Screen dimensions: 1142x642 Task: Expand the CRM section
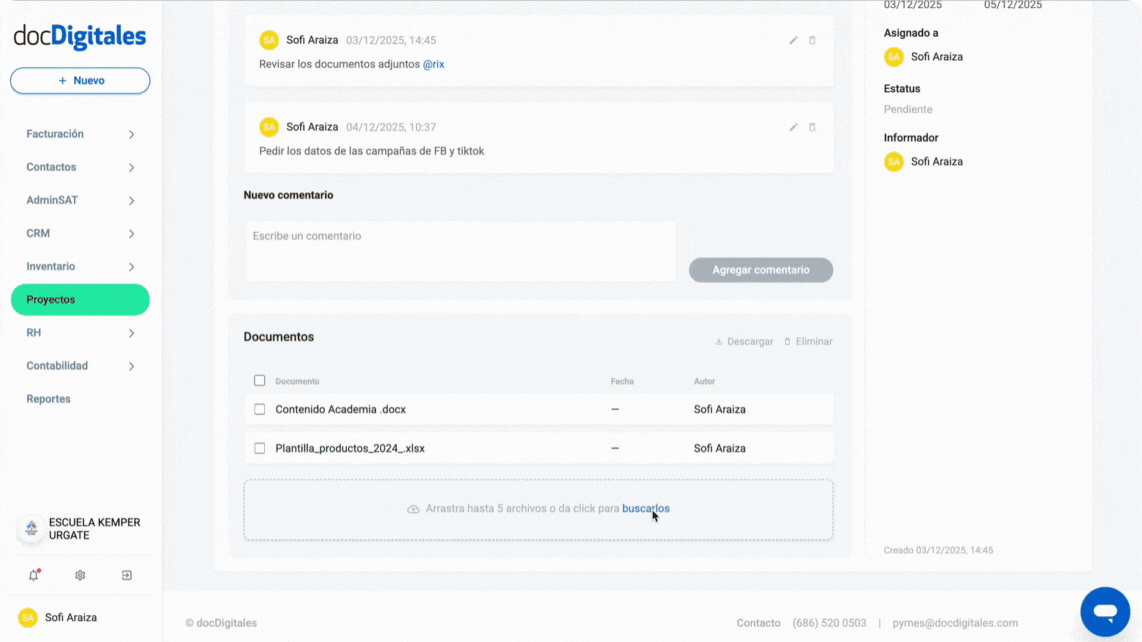(x=80, y=232)
